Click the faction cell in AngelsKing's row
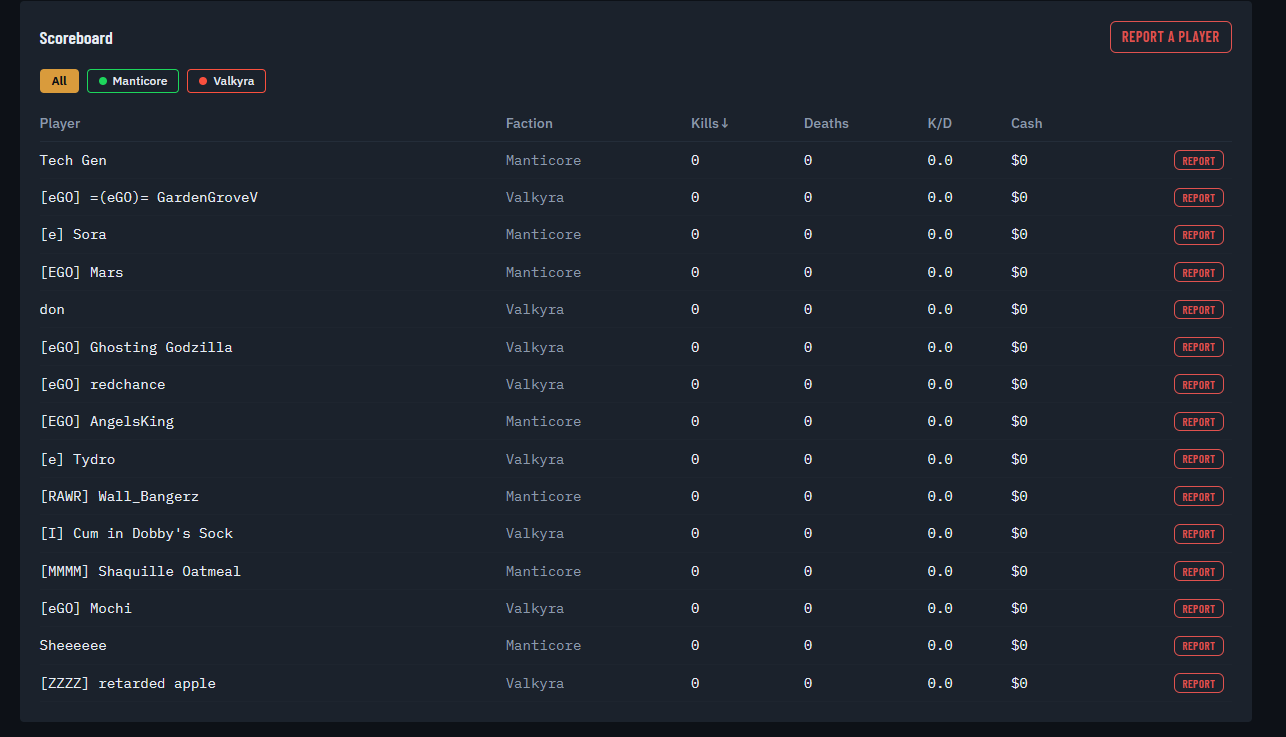Viewport: 1286px width, 737px height. (x=543, y=421)
